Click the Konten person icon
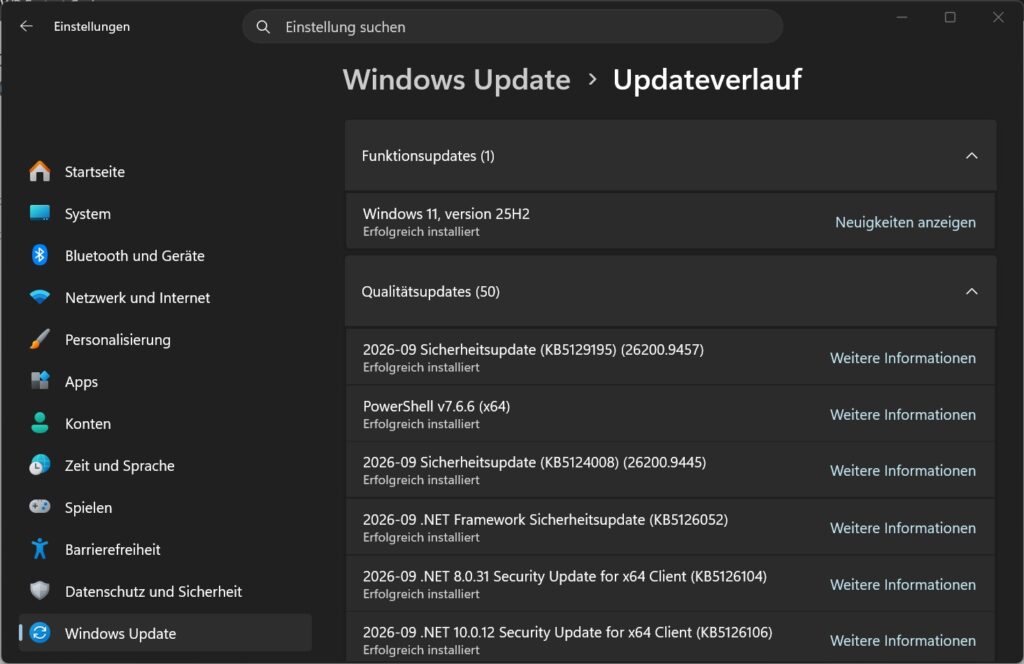 coord(40,423)
